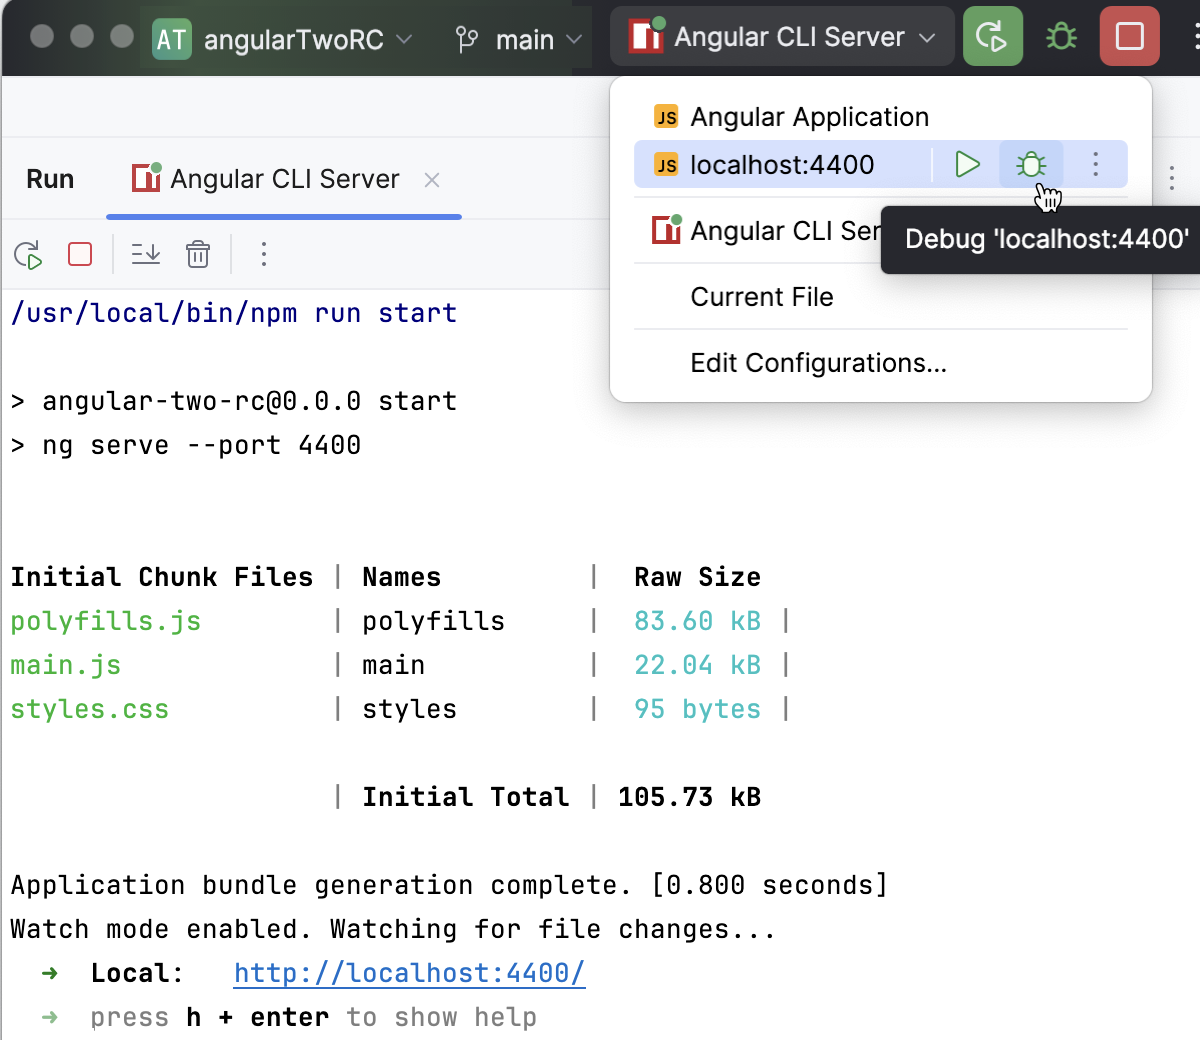
Task: Expand the Angular CLI Server configuration selector
Action: pos(783,36)
